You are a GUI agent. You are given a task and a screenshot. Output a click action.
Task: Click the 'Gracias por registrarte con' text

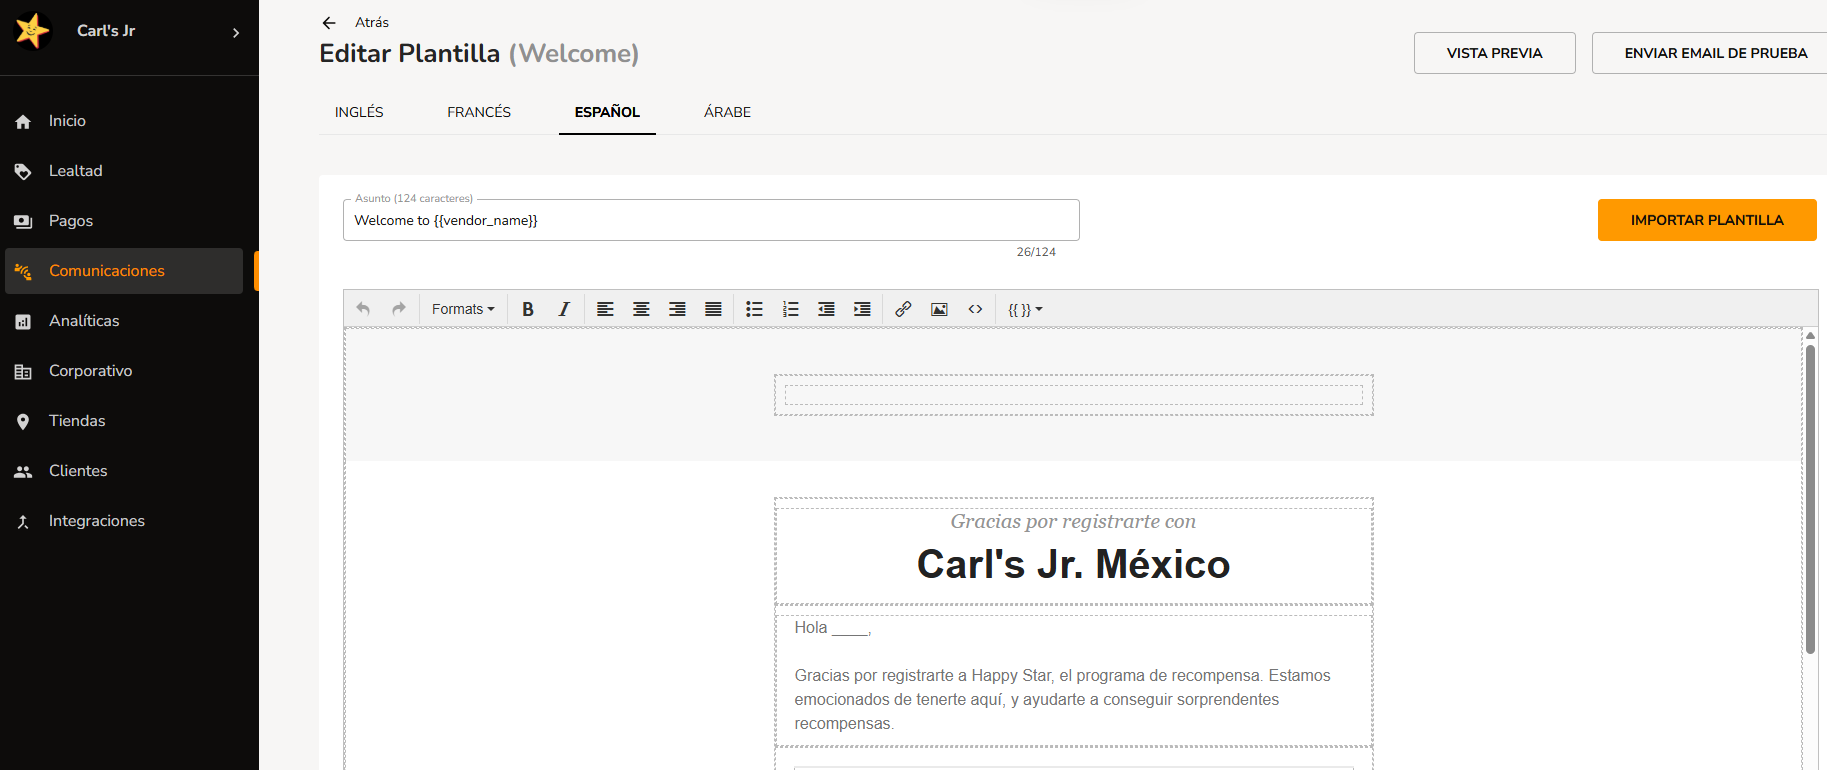click(x=1073, y=521)
